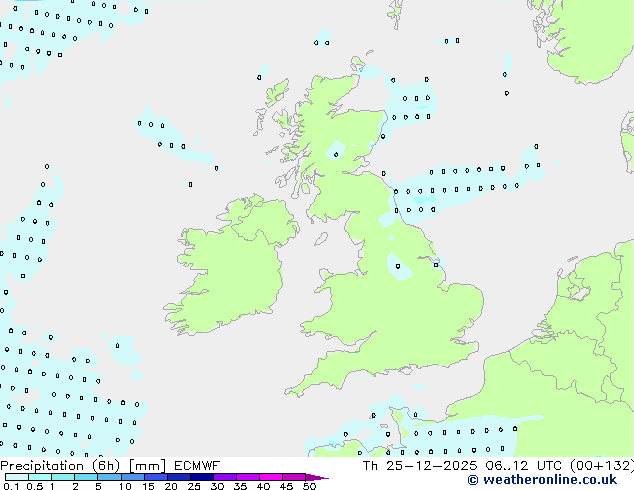Click the legend value label '0.1'
Viewport: 634px width, 490px height.
click(11, 486)
